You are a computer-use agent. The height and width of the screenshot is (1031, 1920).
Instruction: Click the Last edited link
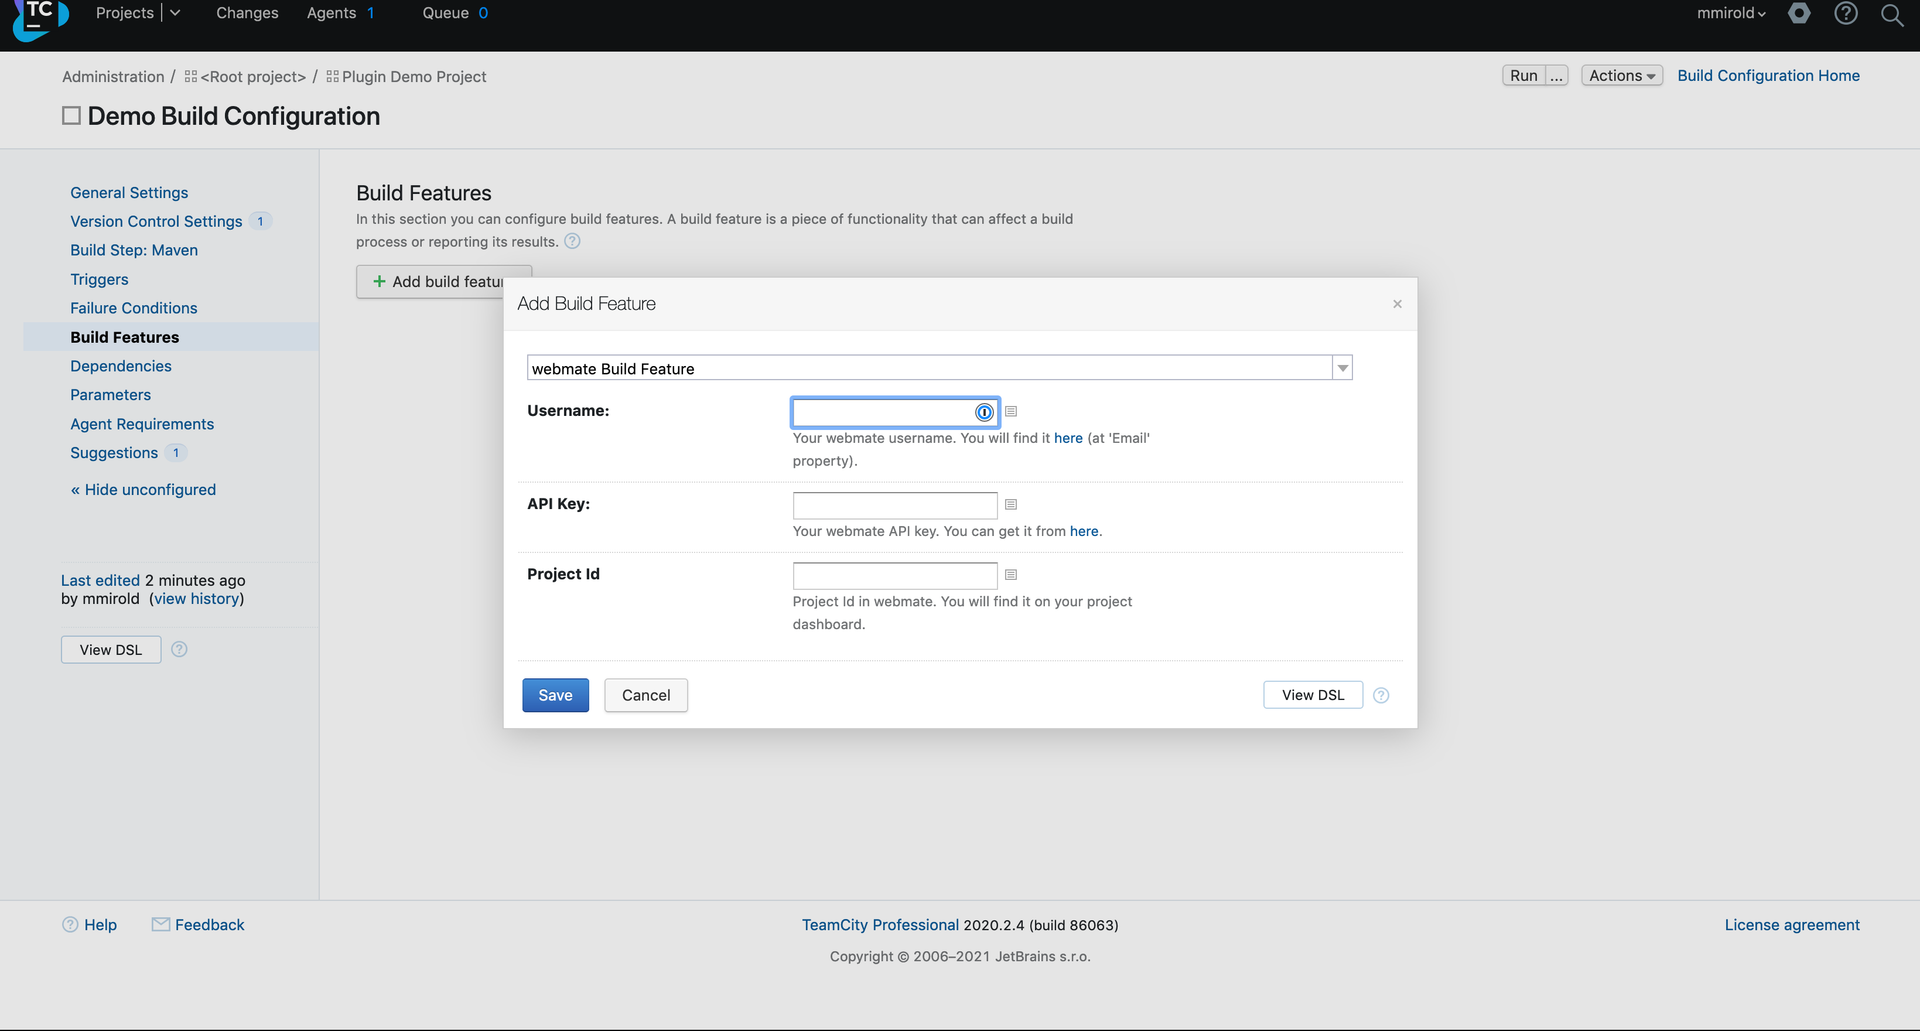pos(100,581)
